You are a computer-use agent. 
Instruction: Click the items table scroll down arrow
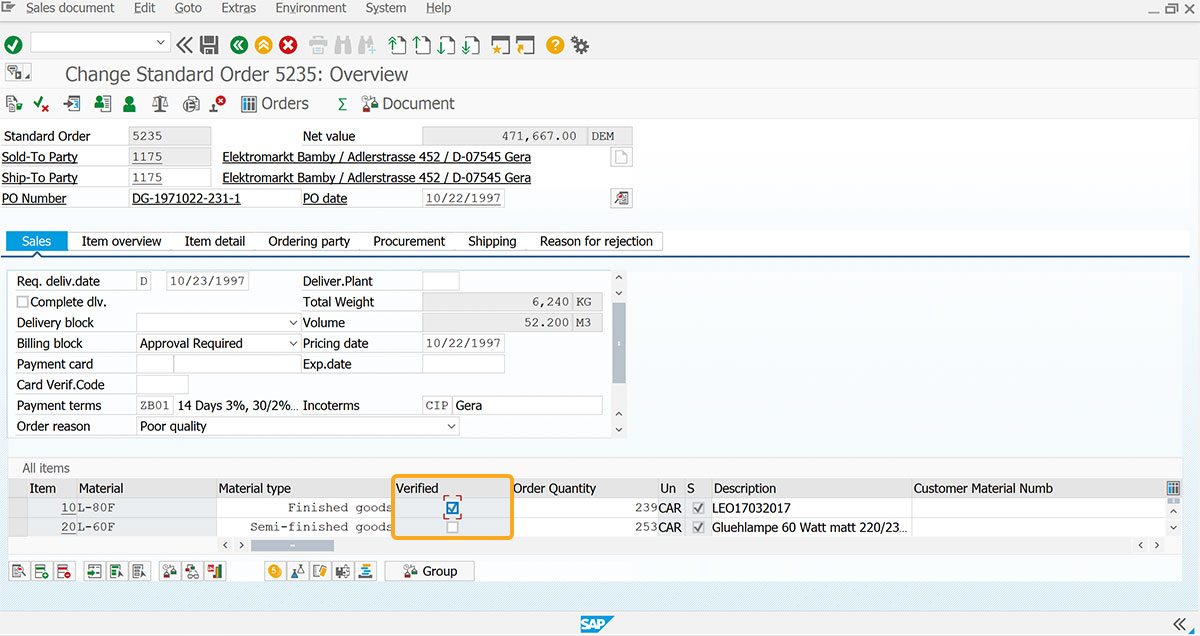[x=1174, y=527]
